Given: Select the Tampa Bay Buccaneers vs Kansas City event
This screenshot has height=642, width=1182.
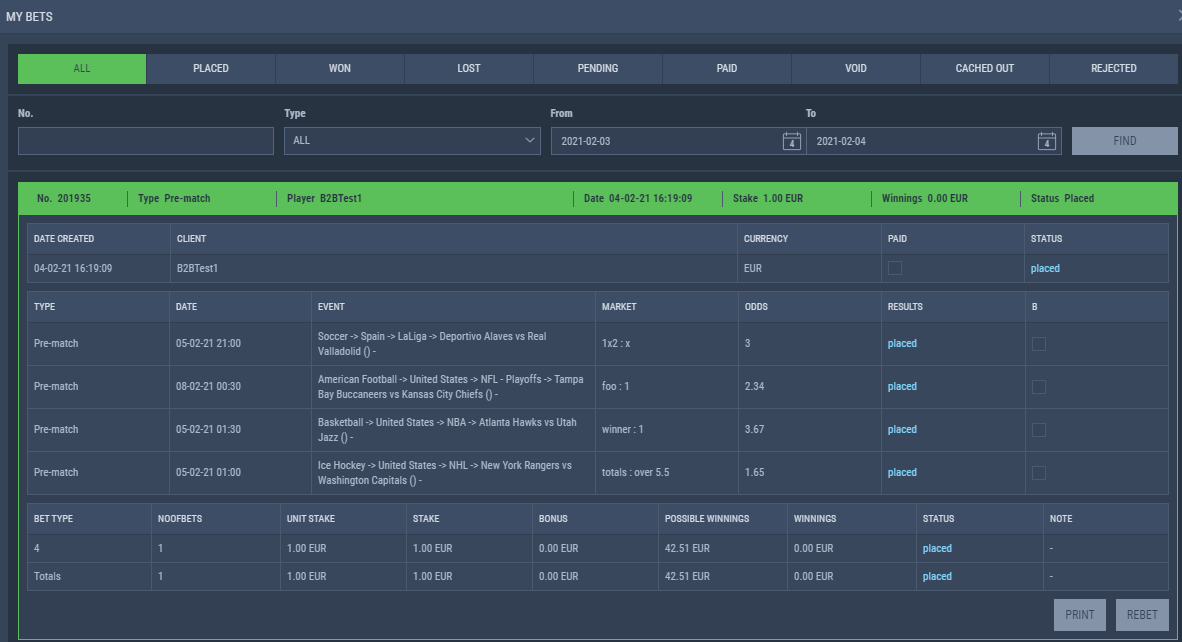Looking at the screenshot, I should pos(450,387).
